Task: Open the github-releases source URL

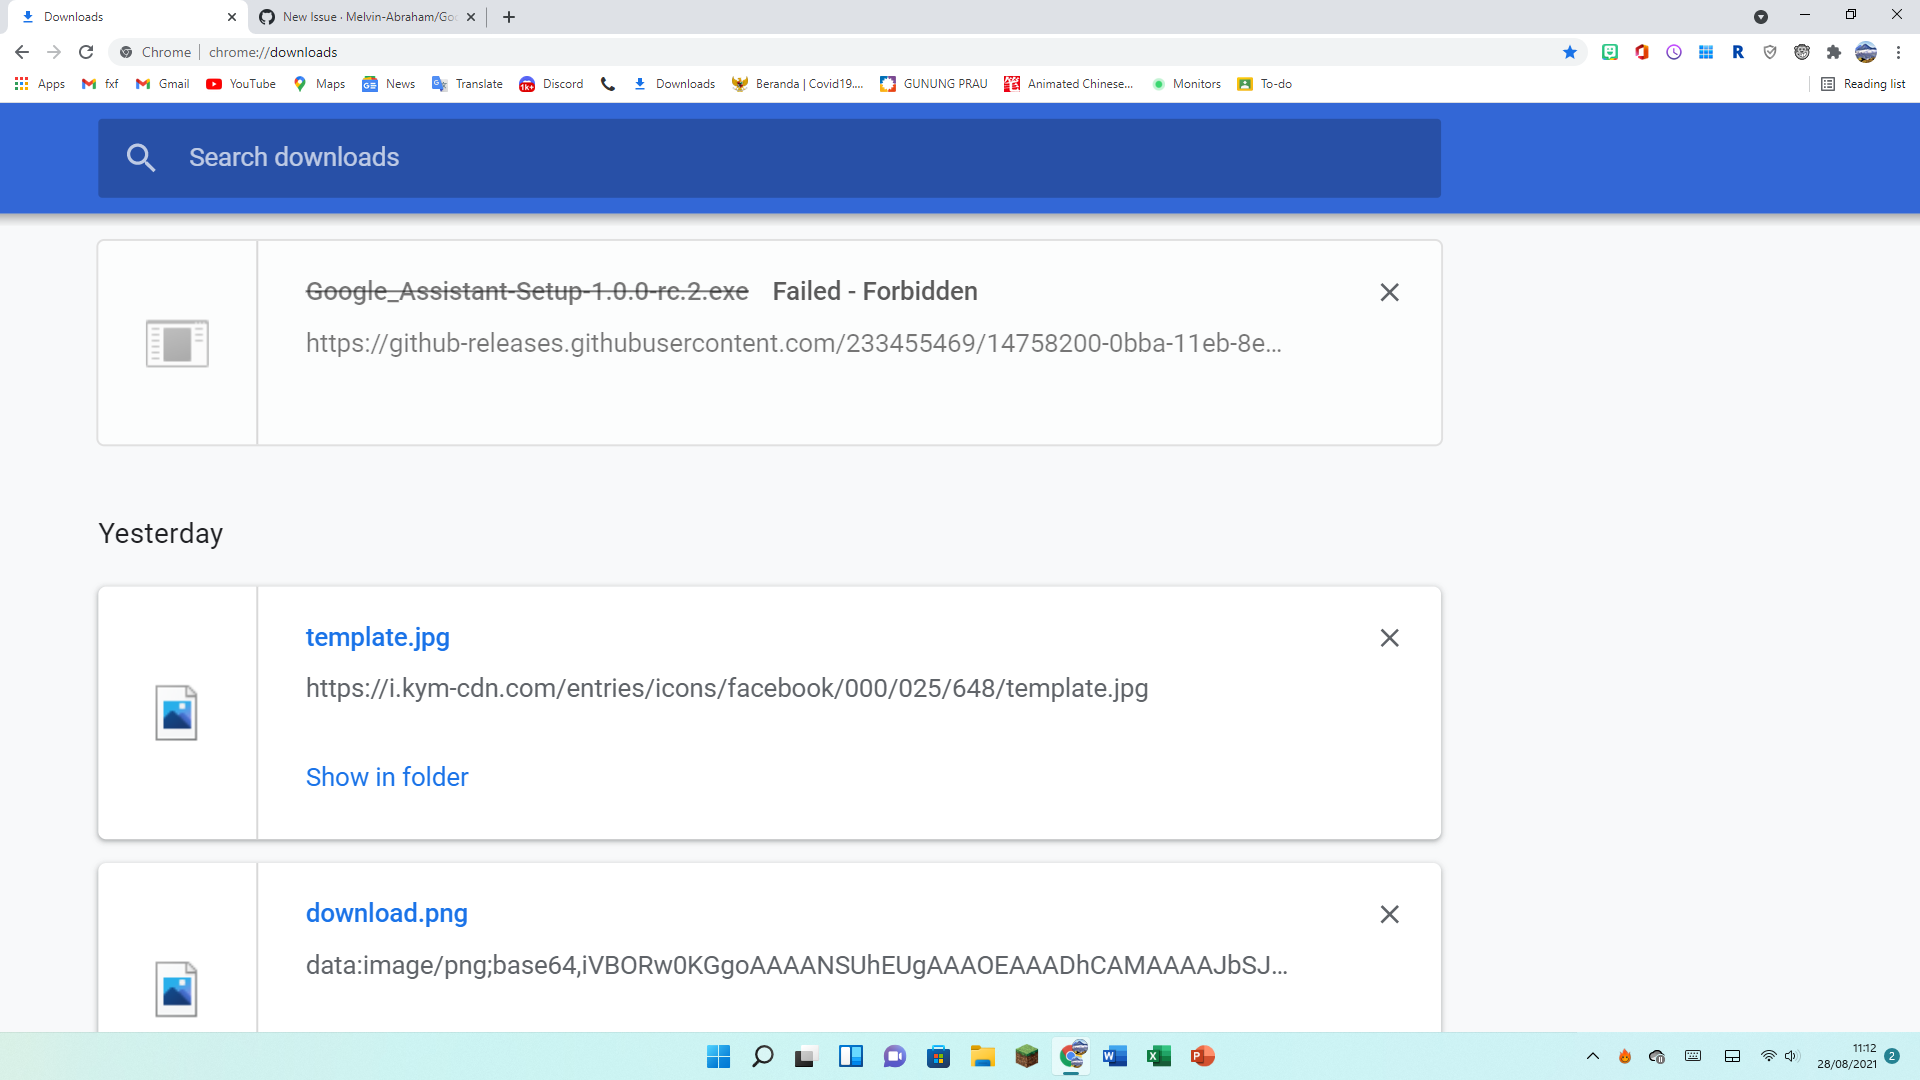Action: [794, 343]
